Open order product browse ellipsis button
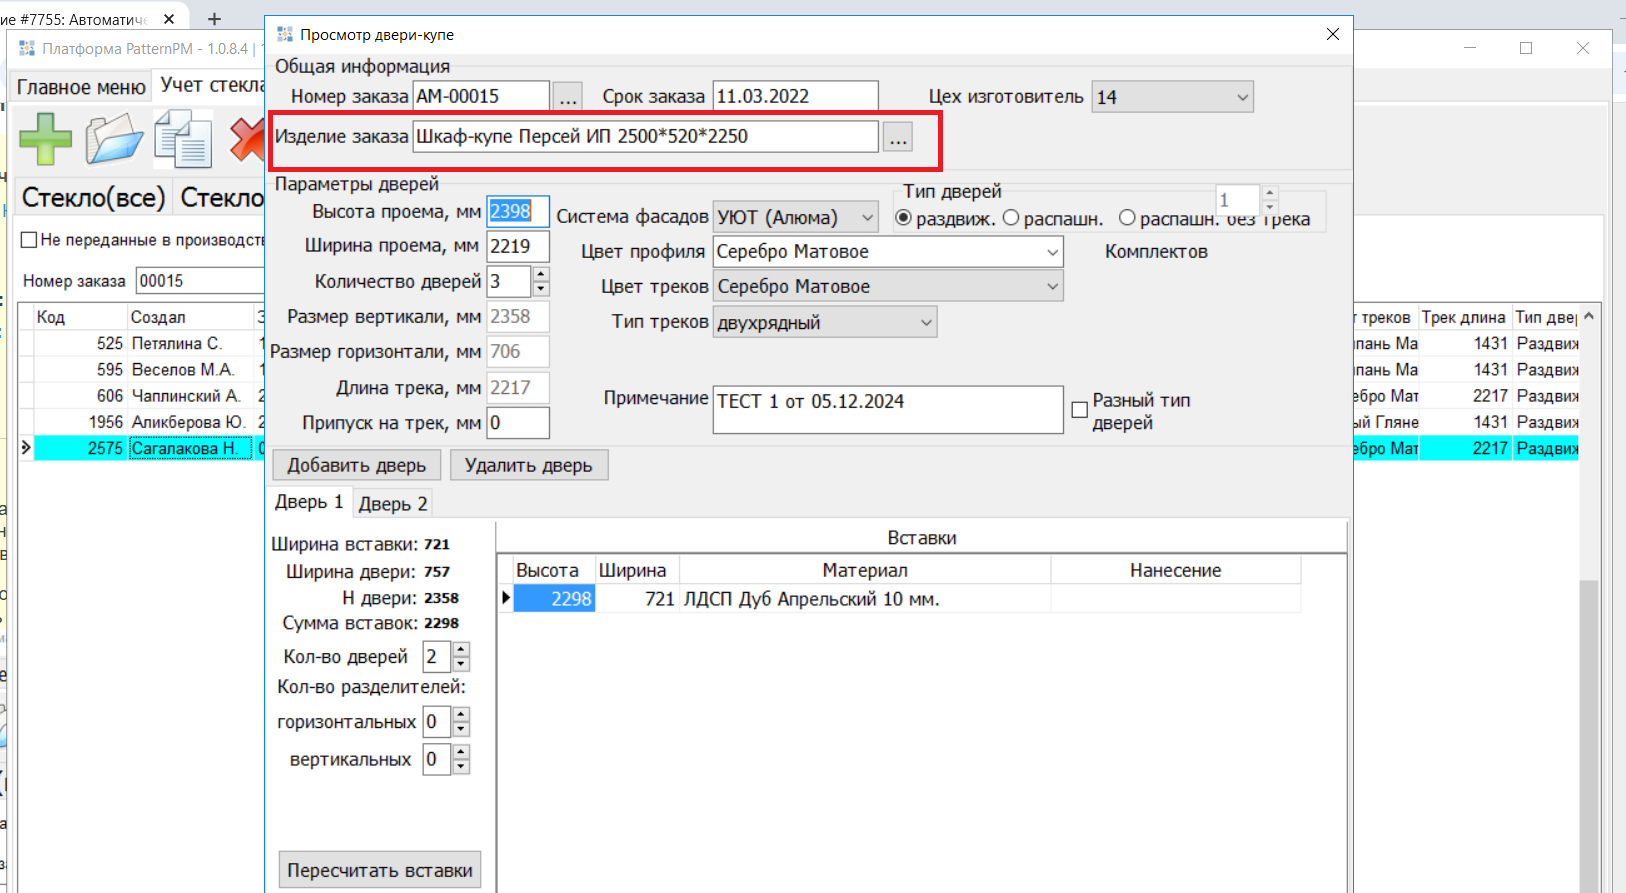Screen dimensions: 1626x893 tap(898, 138)
